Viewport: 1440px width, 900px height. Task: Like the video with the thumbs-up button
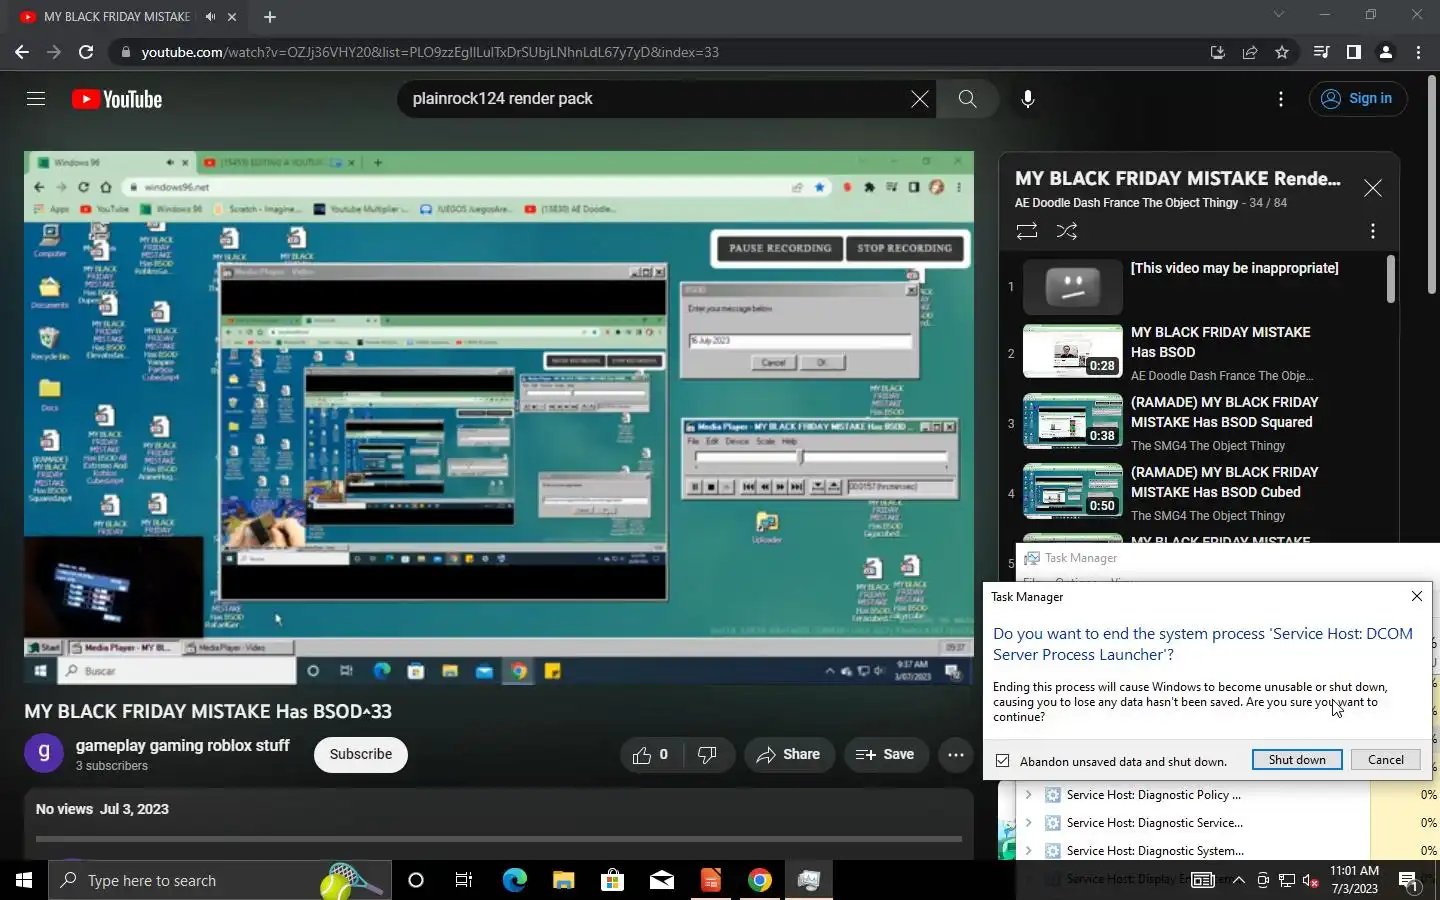point(650,754)
